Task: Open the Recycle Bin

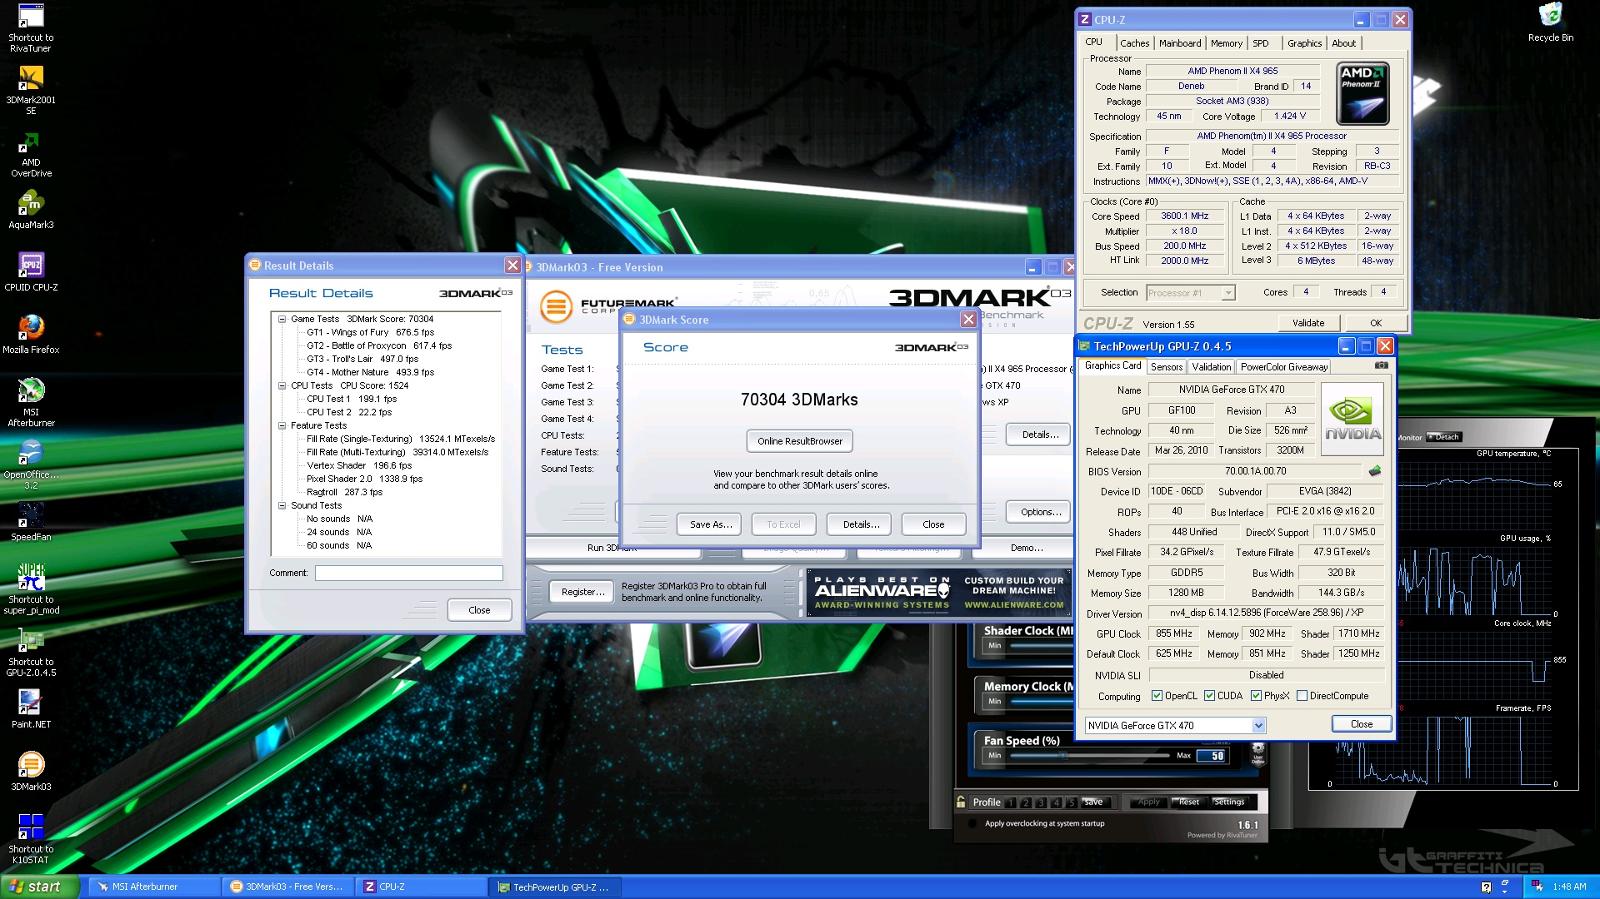Action: pyautogui.click(x=1551, y=23)
